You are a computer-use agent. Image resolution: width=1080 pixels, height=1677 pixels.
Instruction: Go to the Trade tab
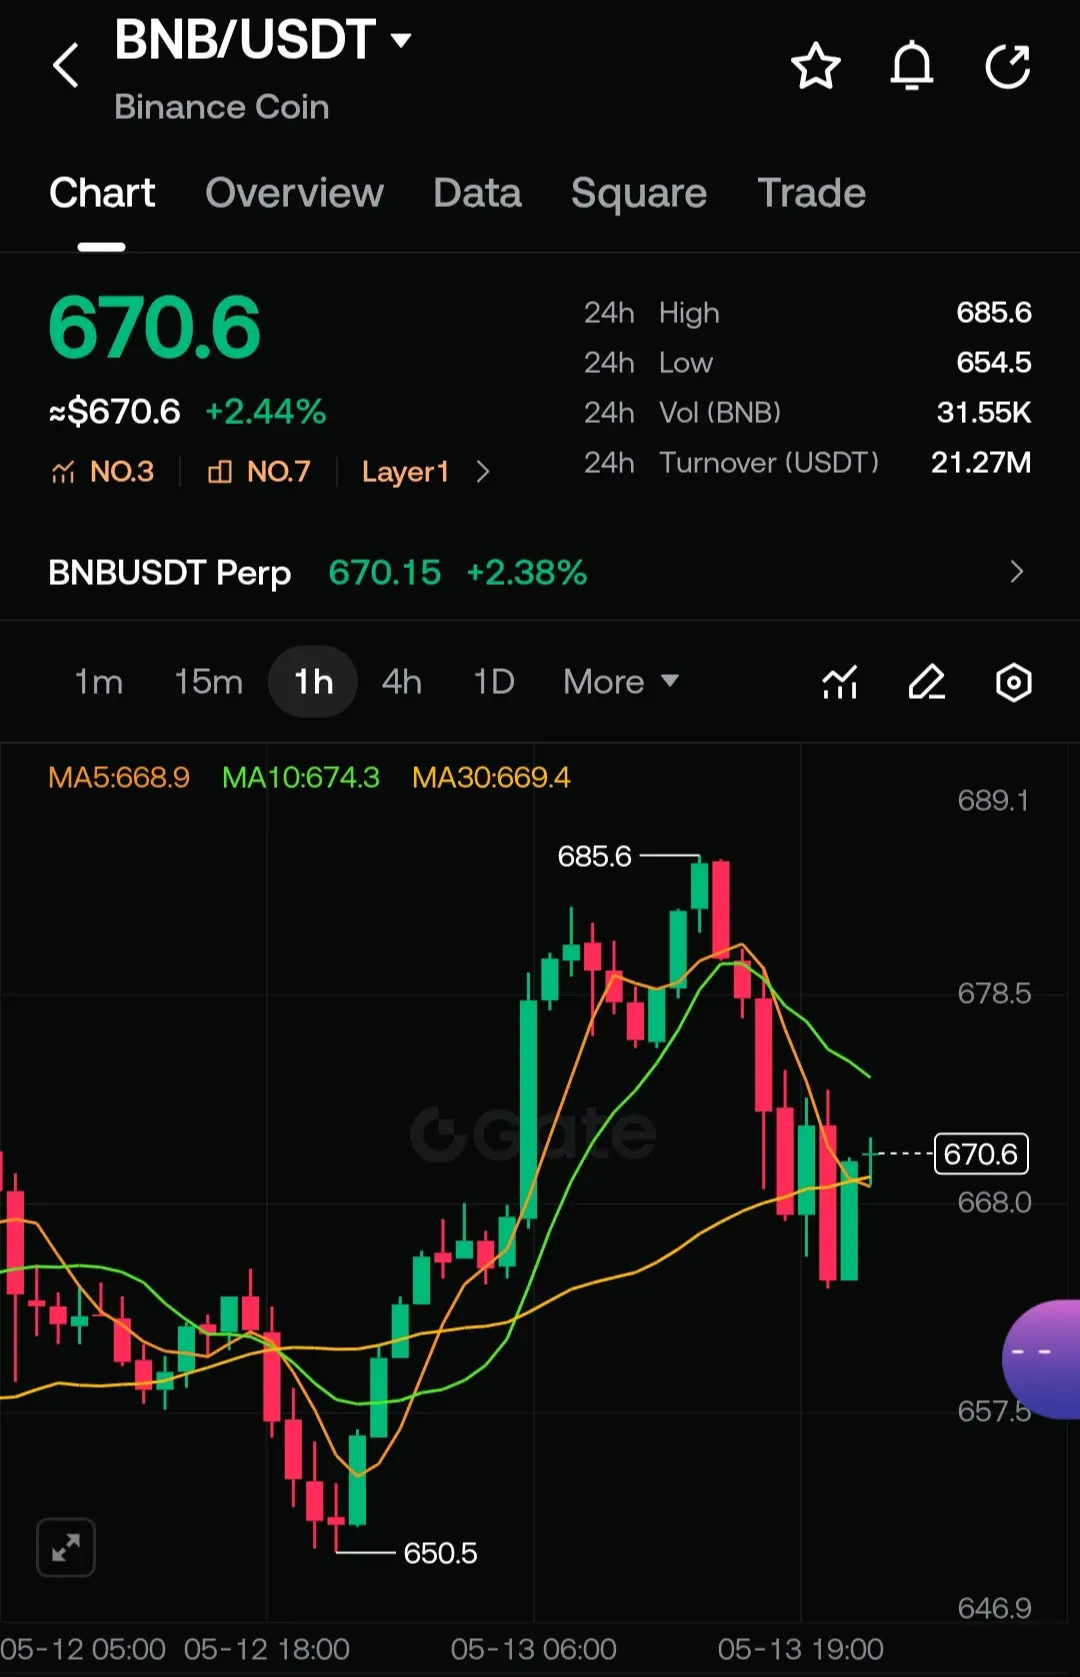(811, 193)
